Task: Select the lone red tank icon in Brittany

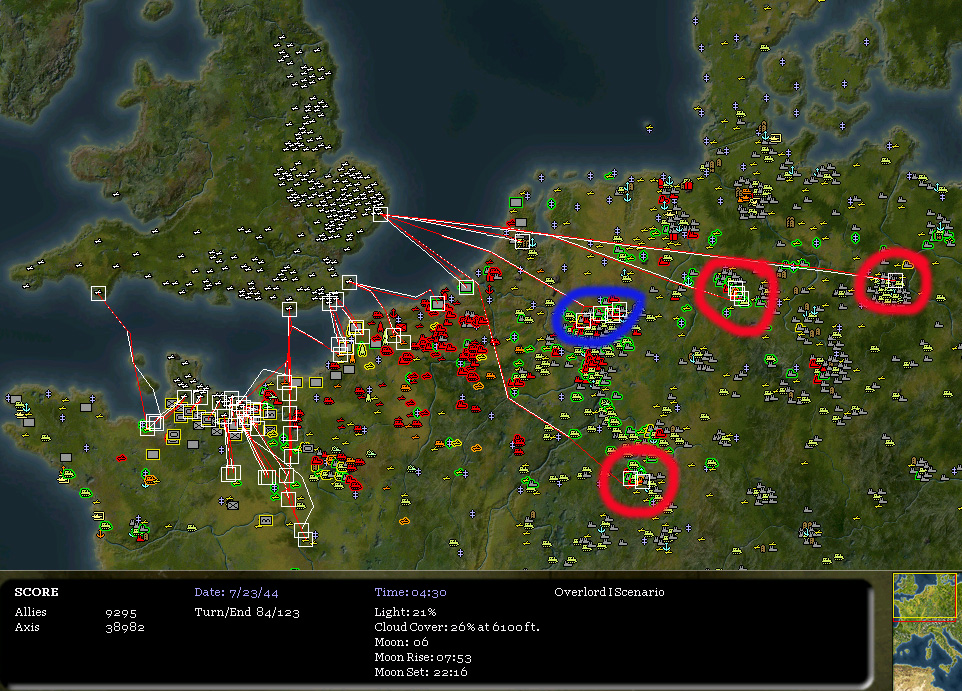Action: (121, 458)
